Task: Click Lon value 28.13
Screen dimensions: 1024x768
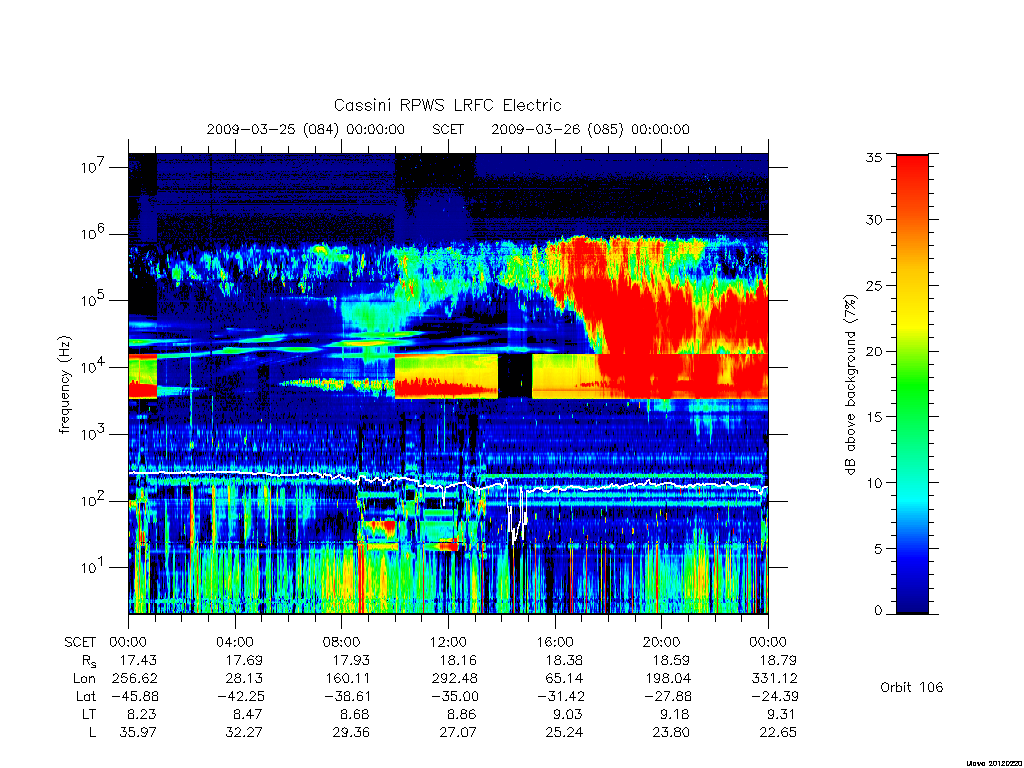Action: pos(244,679)
